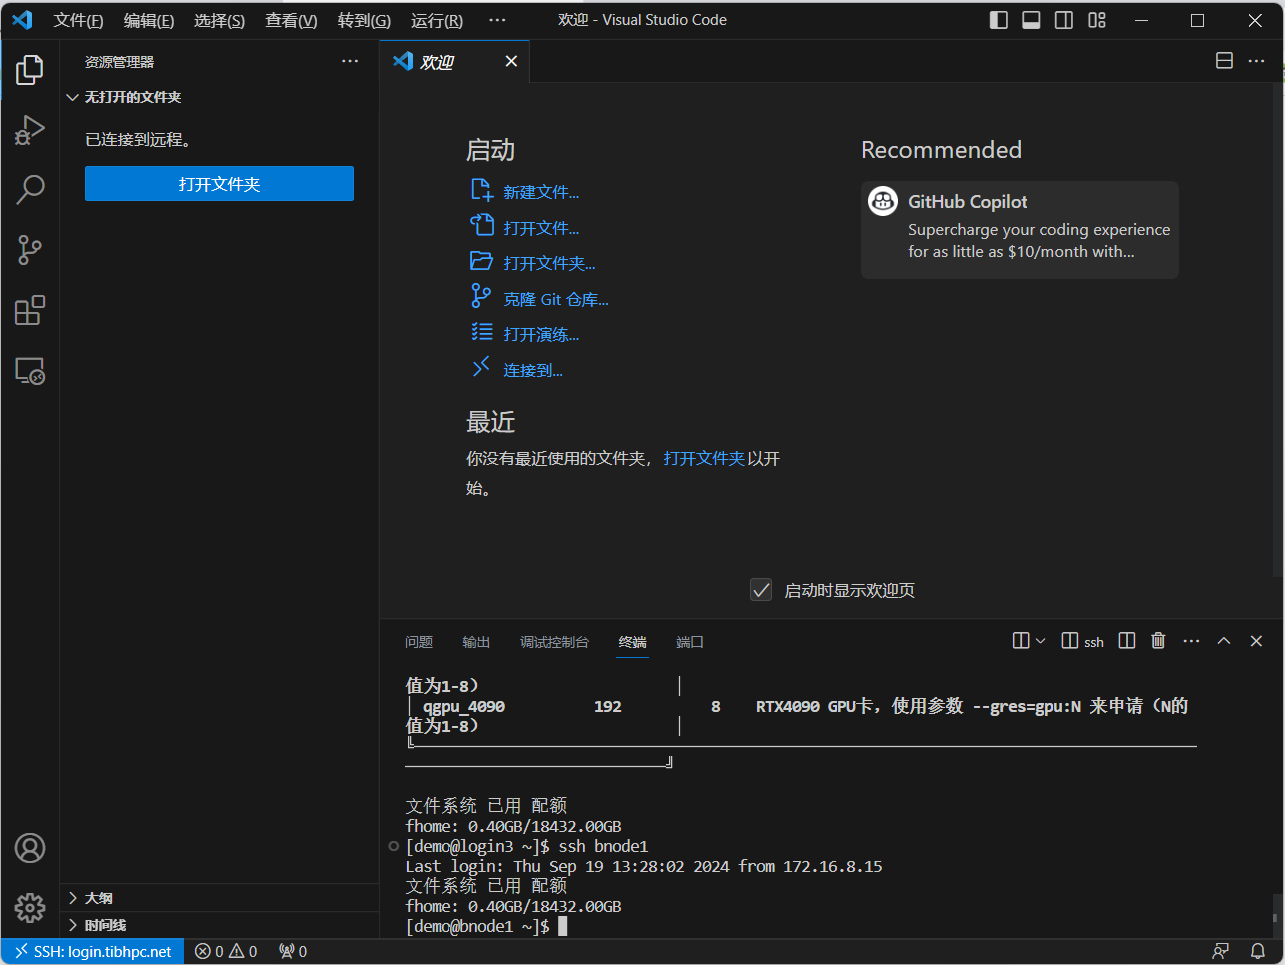Open notifications bell in status bar

1258,951
